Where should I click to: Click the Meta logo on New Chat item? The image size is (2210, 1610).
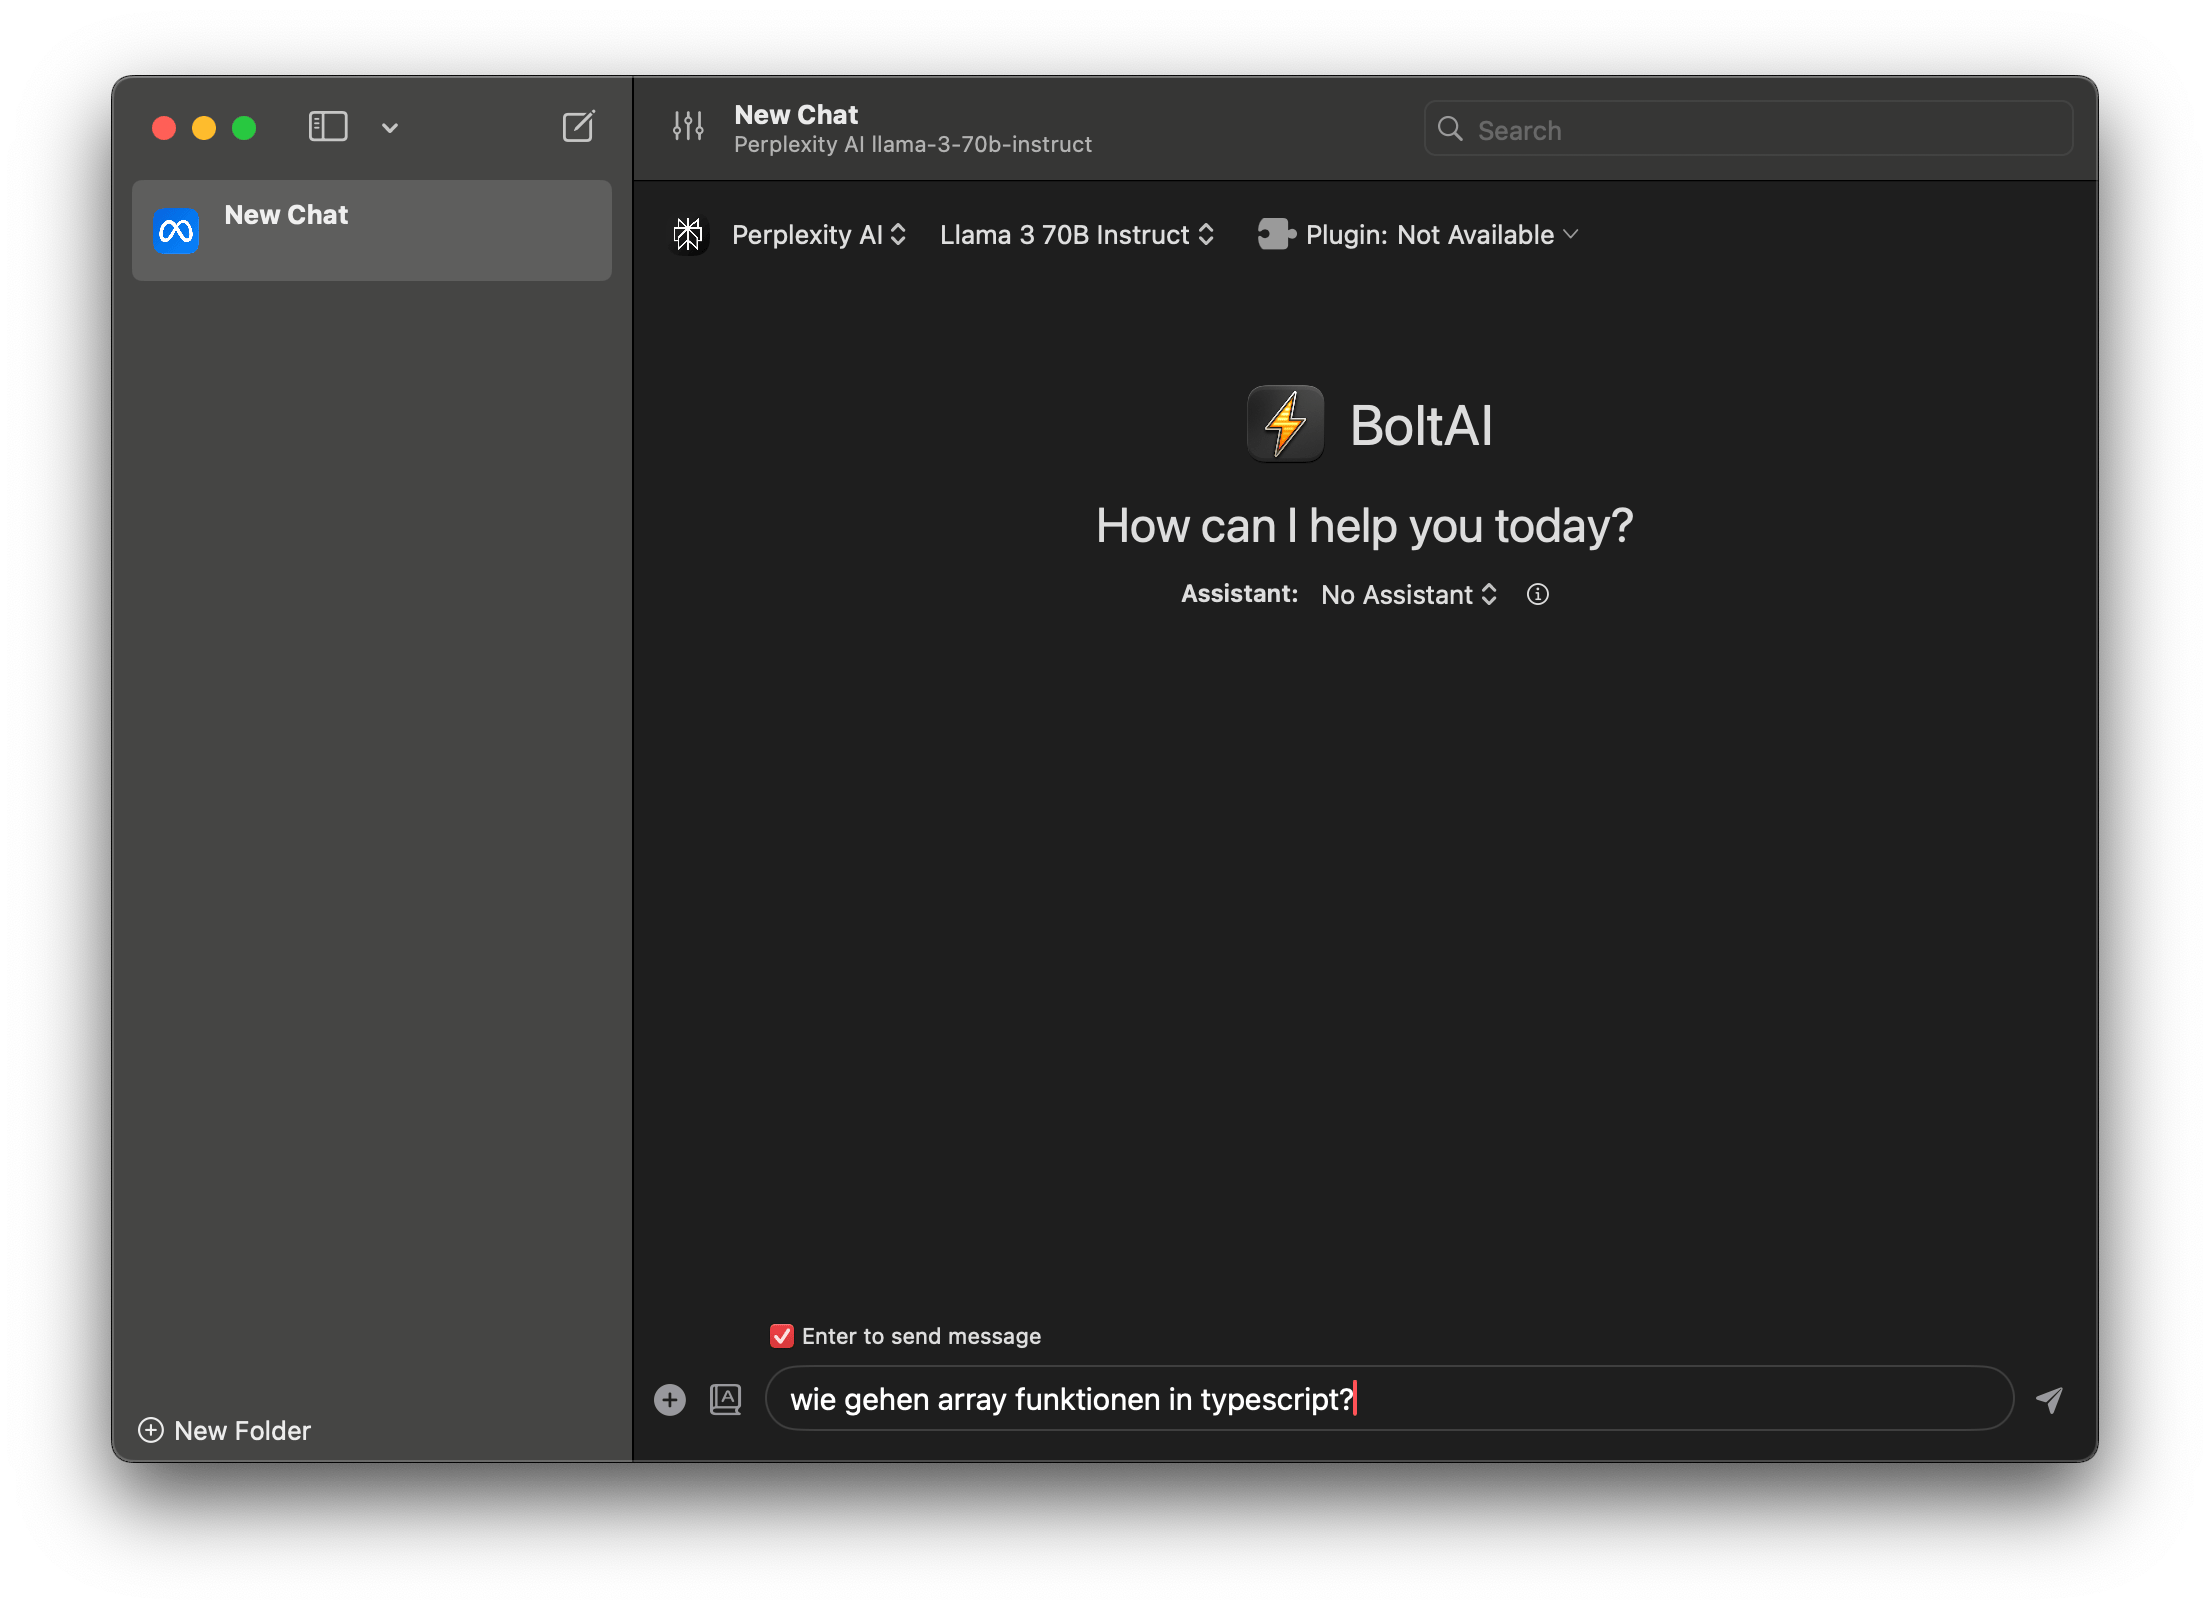pos(177,231)
